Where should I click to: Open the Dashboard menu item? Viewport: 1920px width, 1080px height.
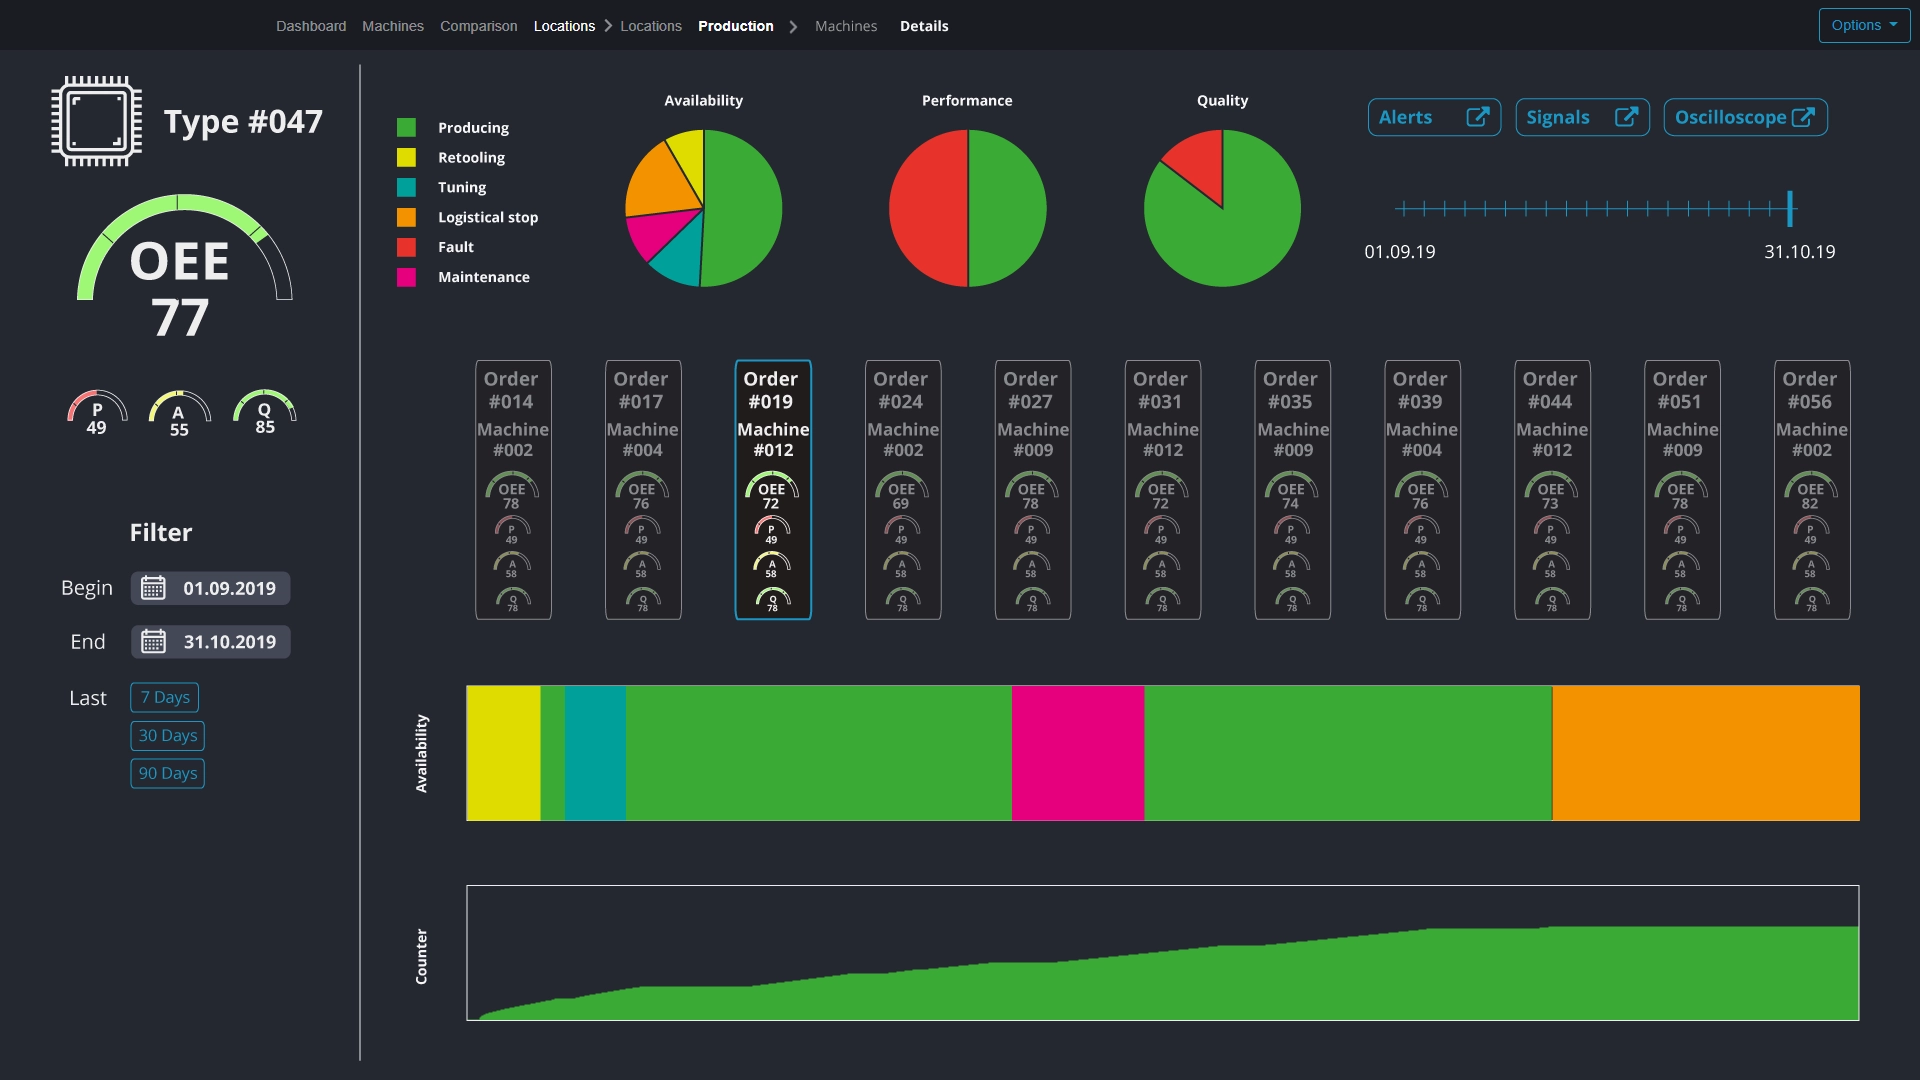(x=311, y=26)
